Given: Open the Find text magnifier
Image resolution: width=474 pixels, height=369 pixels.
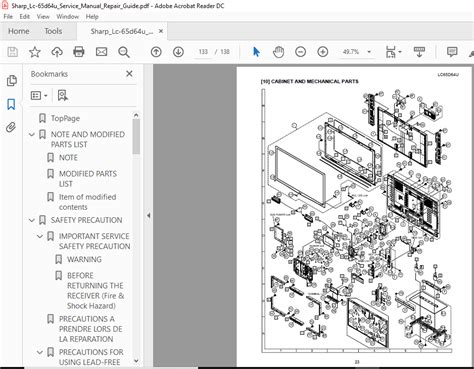Looking at the screenshot, I should click(124, 52).
